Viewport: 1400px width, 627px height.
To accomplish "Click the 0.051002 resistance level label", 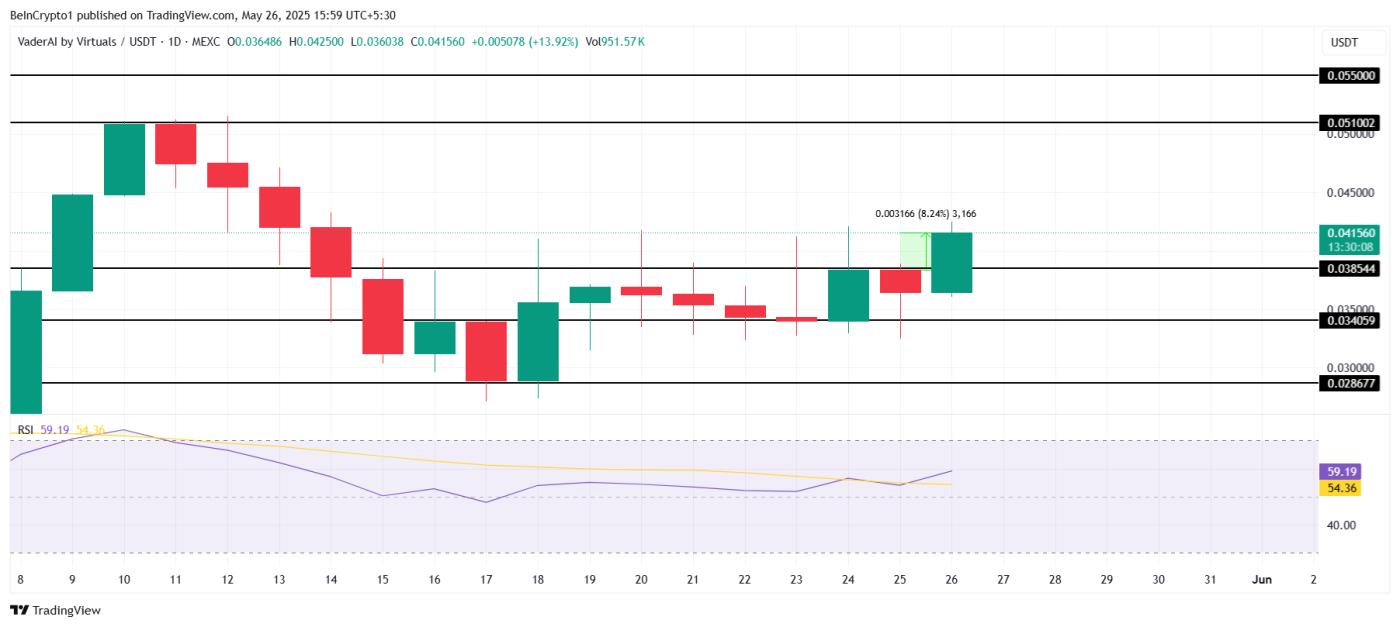I will [x=1349, y=122].
